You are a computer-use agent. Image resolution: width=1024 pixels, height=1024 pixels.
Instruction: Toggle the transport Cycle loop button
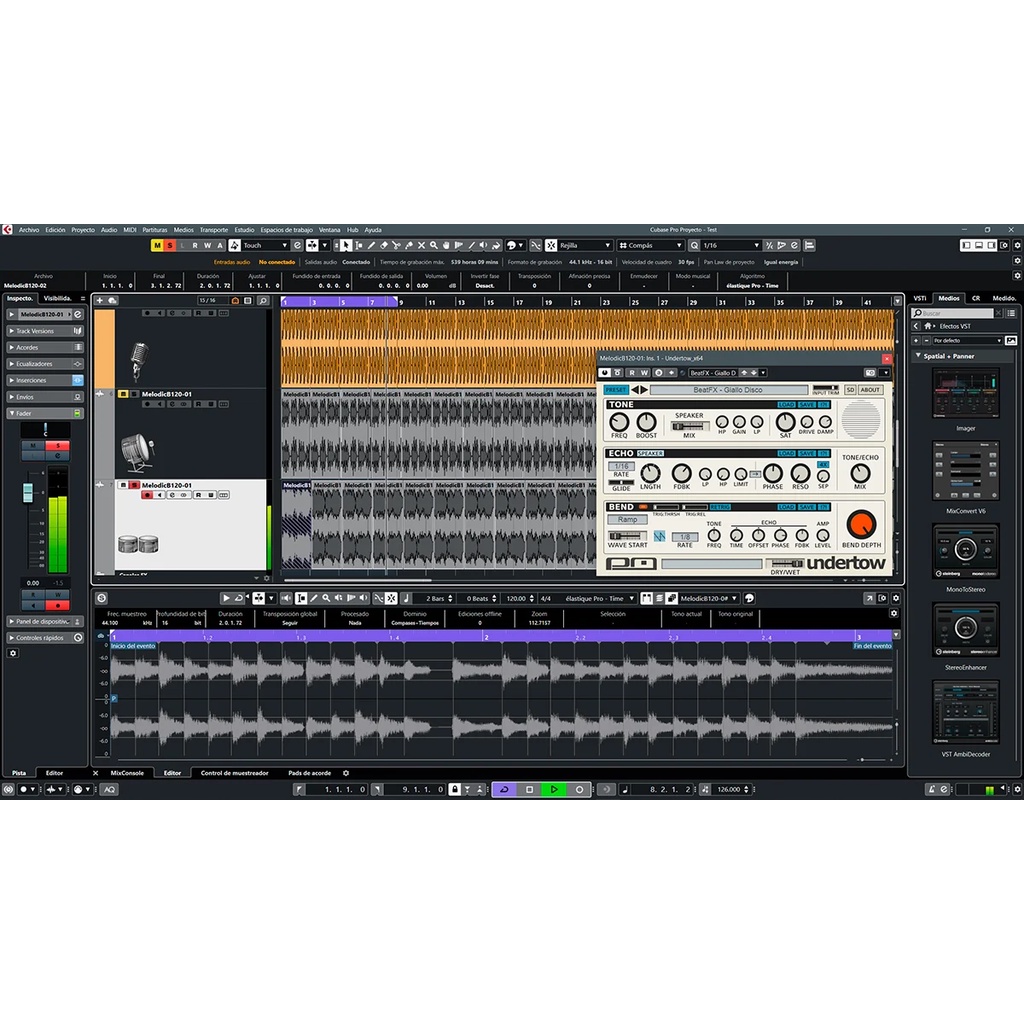pos(504,790)
